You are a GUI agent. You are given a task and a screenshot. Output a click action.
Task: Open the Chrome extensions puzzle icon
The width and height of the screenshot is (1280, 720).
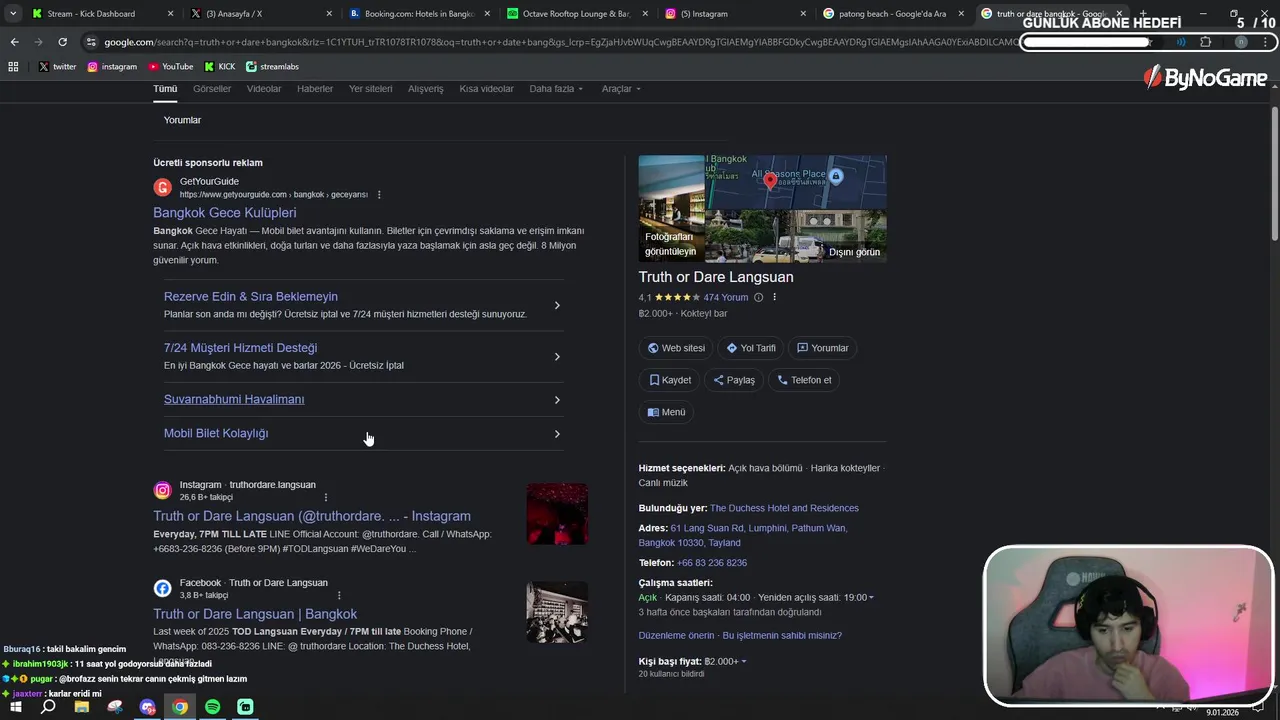[1205, 42]
